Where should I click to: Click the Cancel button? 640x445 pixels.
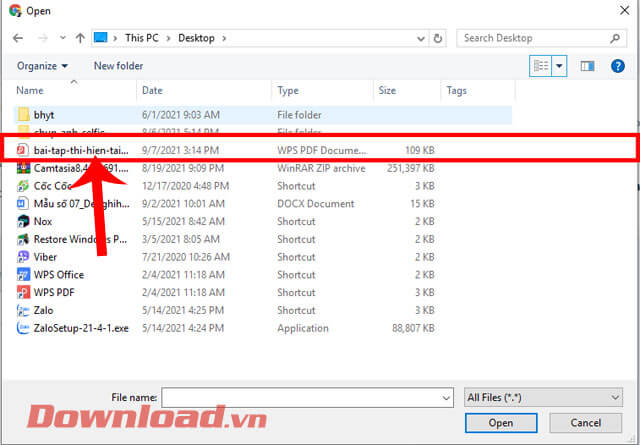(x=585, y=423)
